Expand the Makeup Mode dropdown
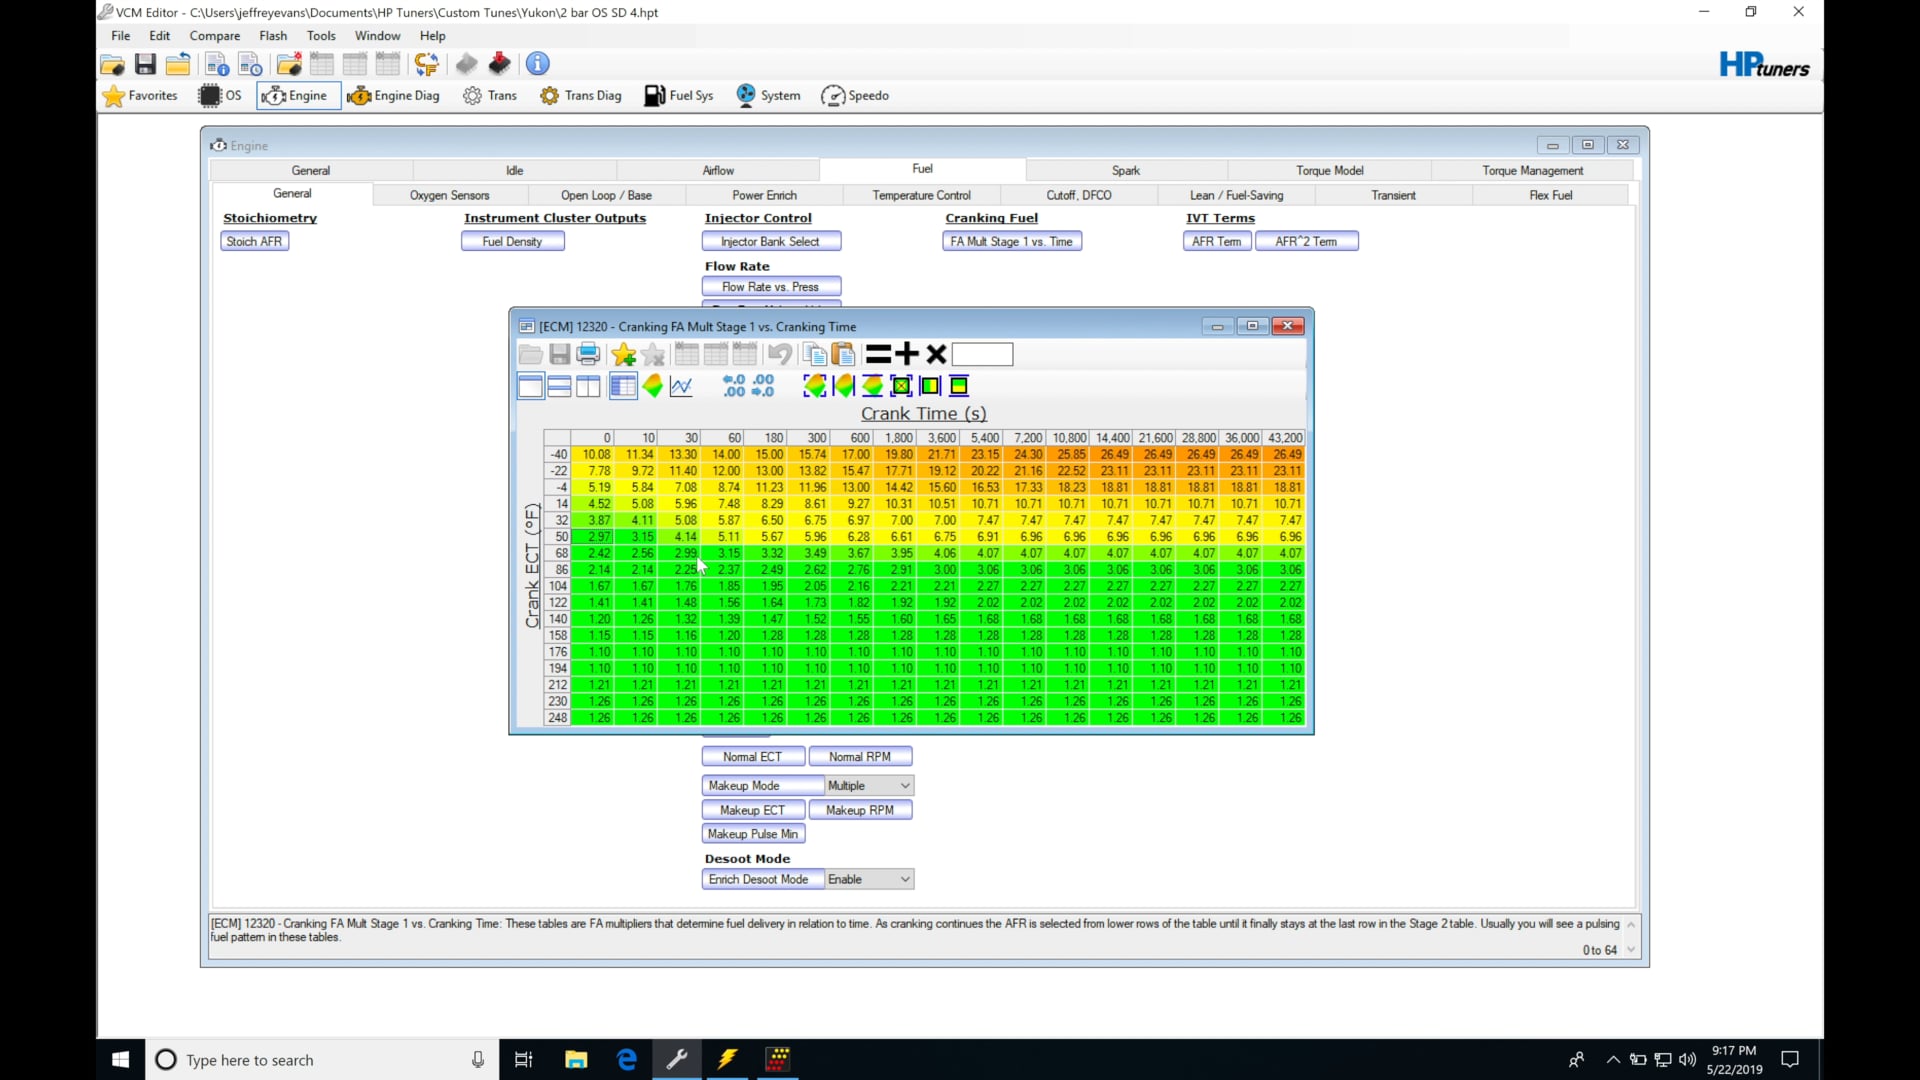Viewport: 1920px width, 1080px height. [905, 785]
